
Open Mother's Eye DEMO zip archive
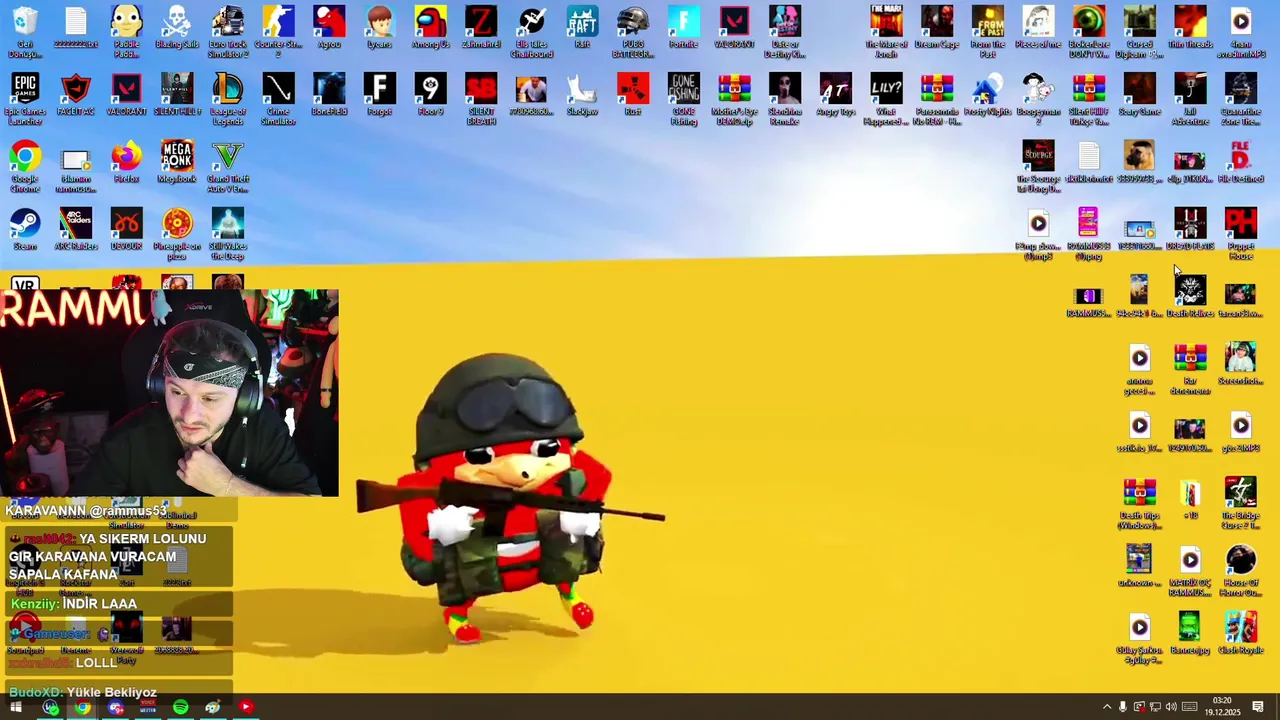pos(734,98)
